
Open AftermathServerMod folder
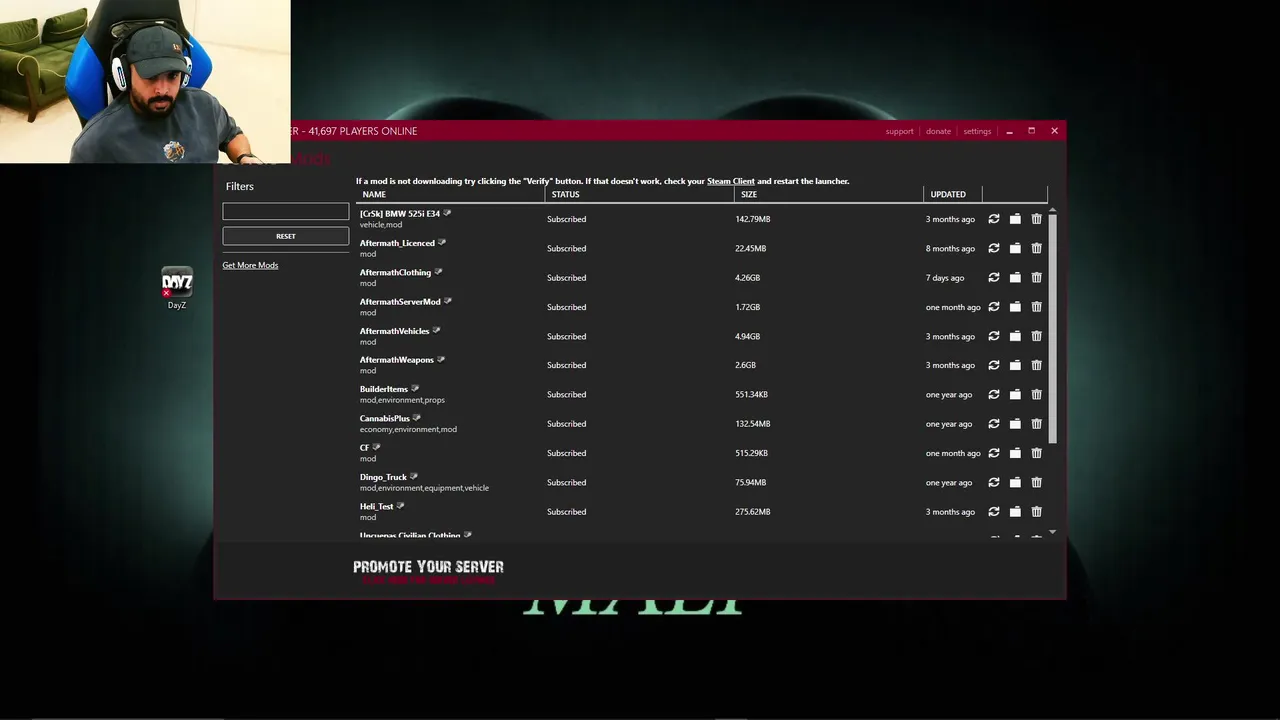[1015, 307]
